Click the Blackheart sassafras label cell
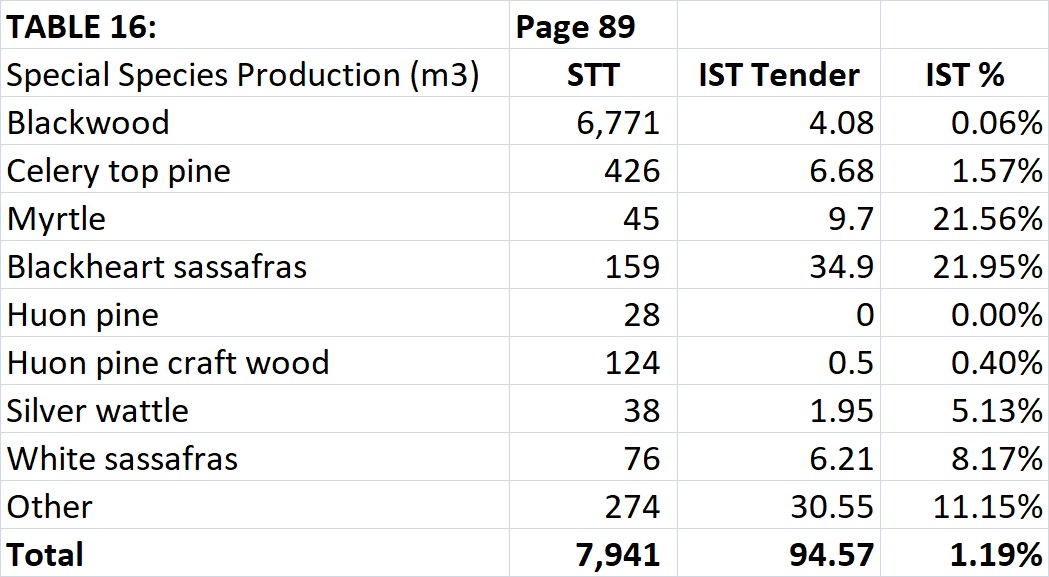Screen dimensions: 1049x577 [157, 267]
